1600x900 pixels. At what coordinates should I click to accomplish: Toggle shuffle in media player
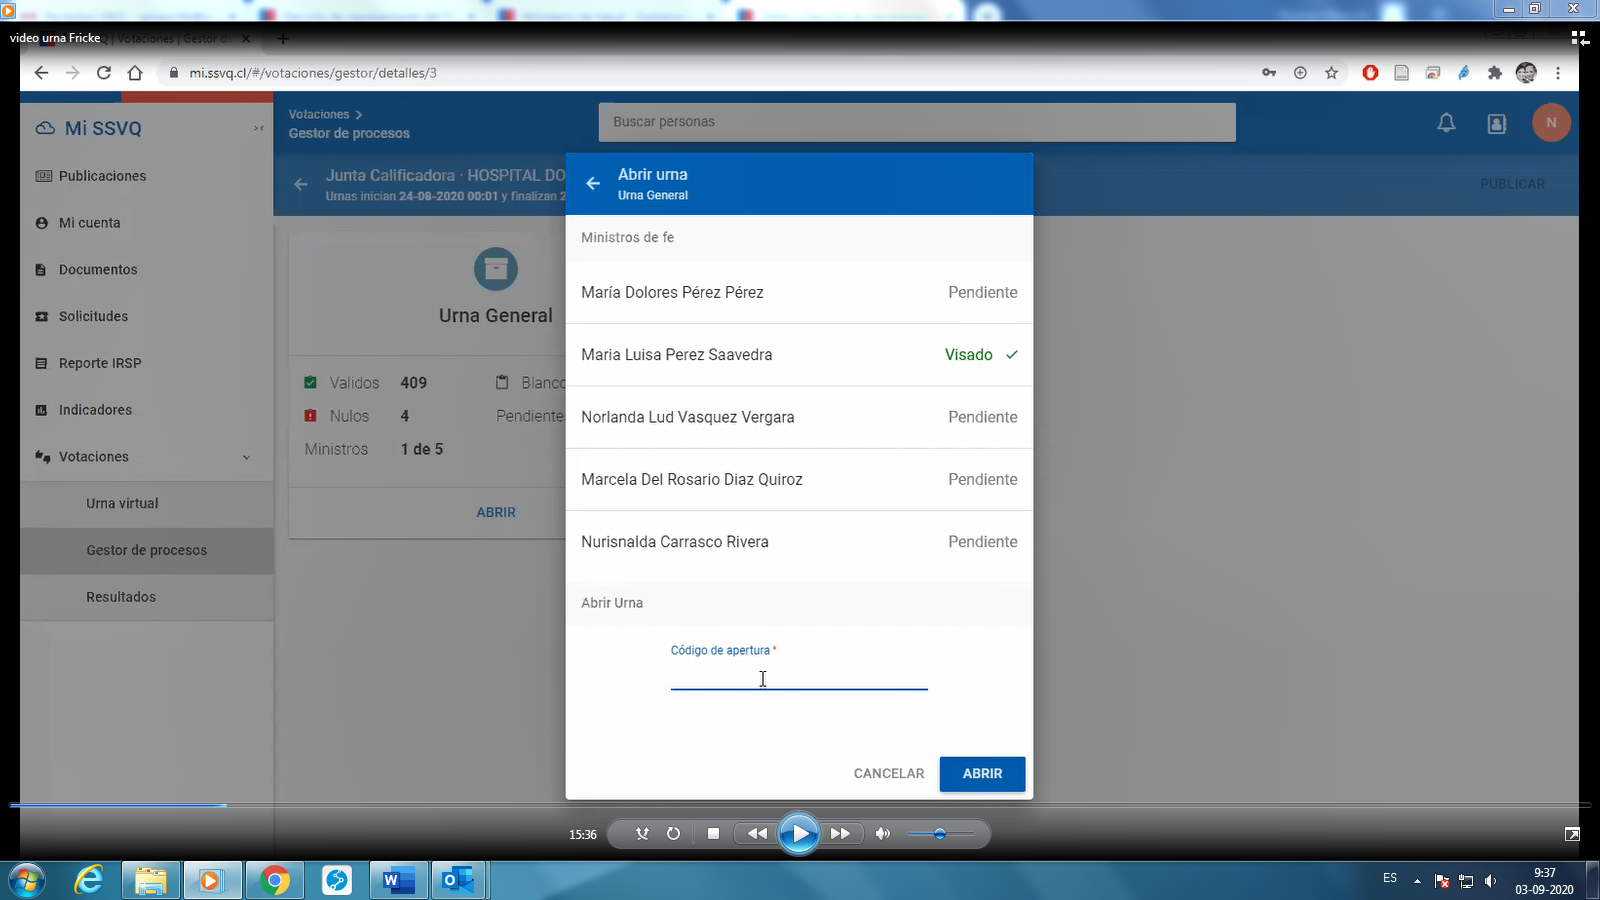(x=642, y=834)
